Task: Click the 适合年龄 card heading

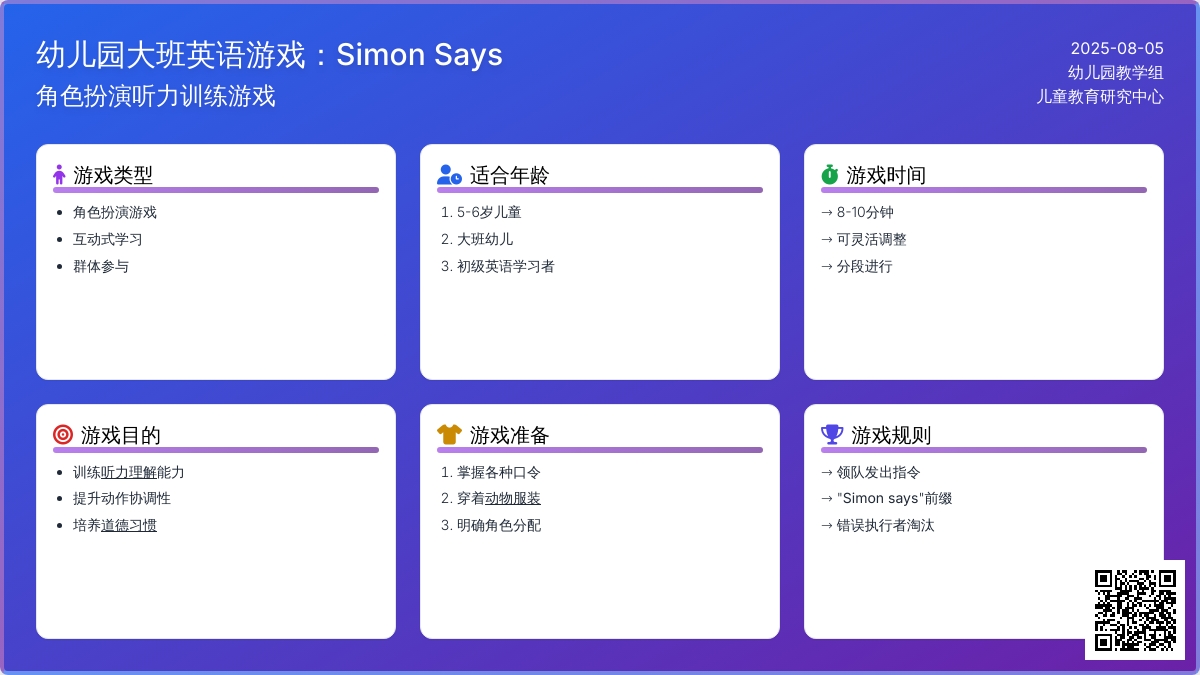Action: pyautogui.click(x=510, y=175)
